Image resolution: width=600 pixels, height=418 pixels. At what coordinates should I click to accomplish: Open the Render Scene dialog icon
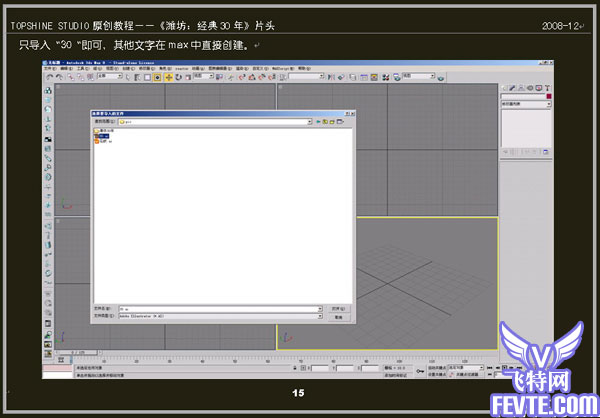click(x=397, y=77)
